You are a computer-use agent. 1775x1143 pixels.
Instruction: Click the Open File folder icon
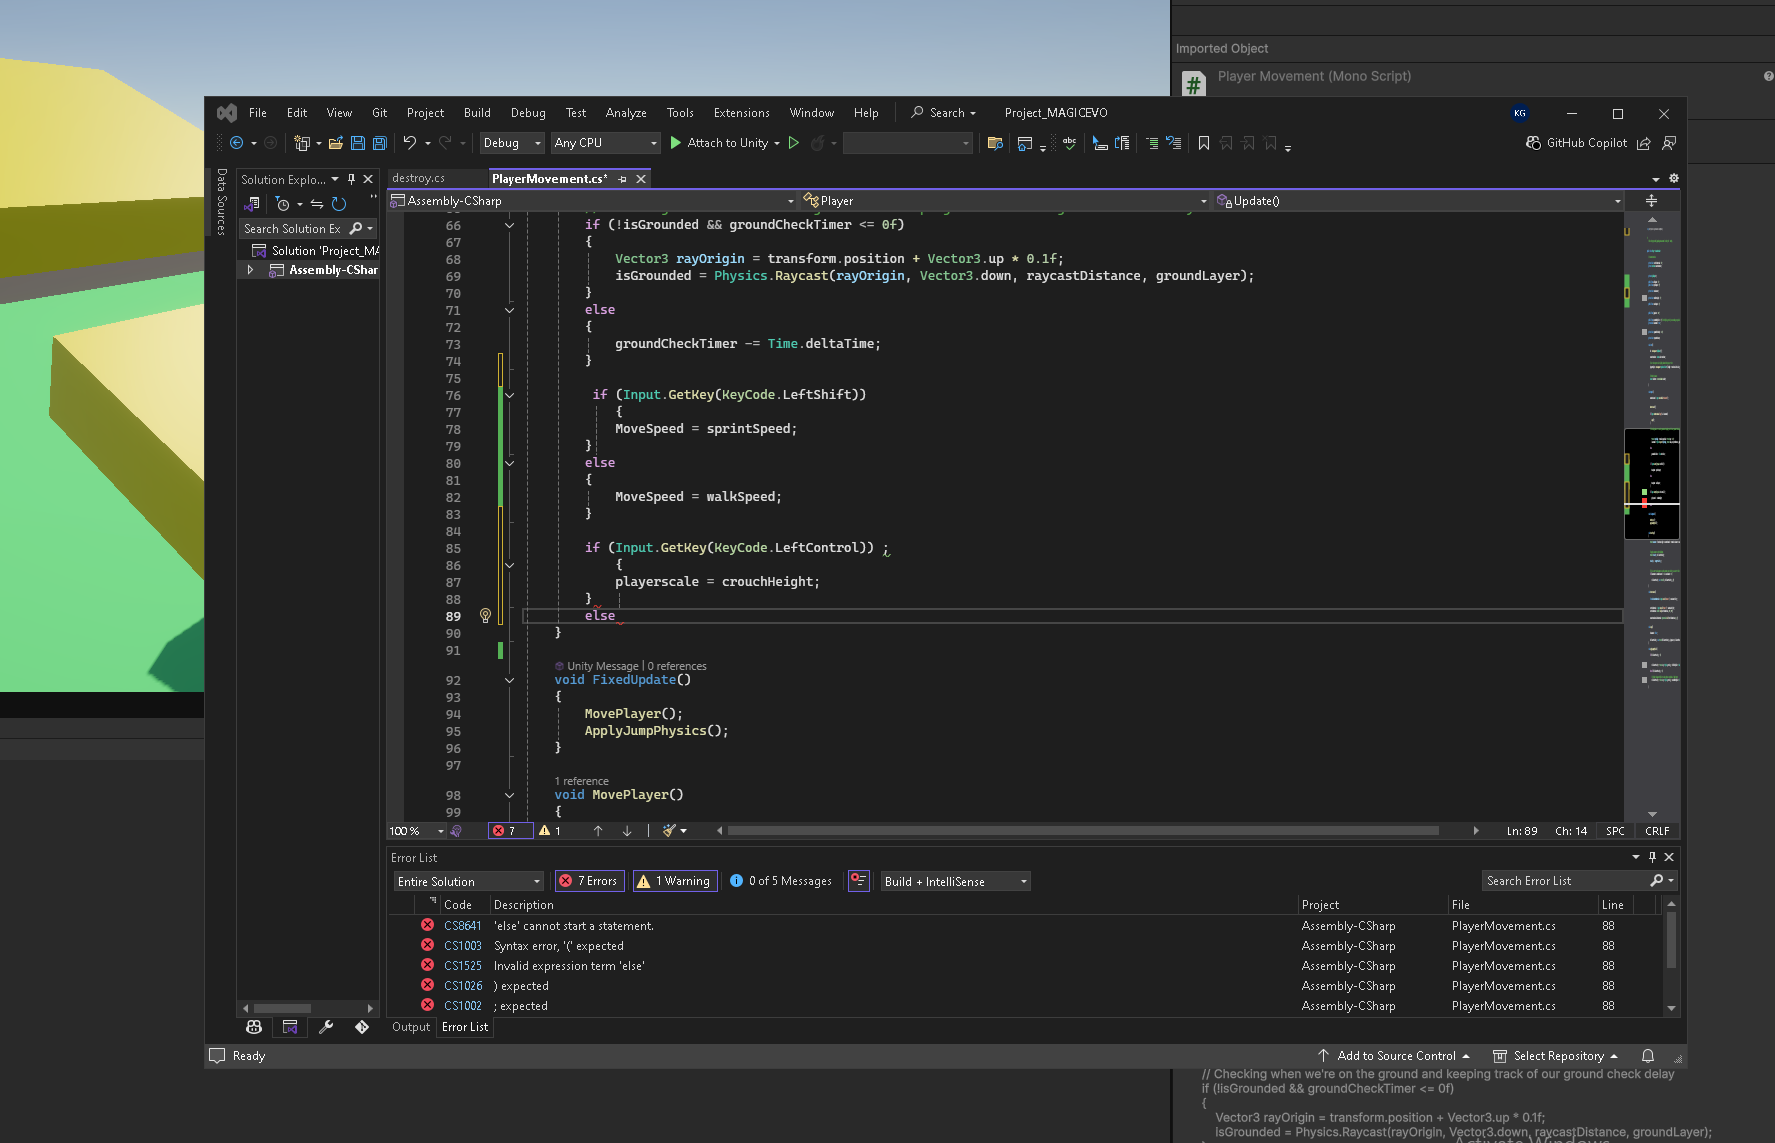(x=336, y=143)
